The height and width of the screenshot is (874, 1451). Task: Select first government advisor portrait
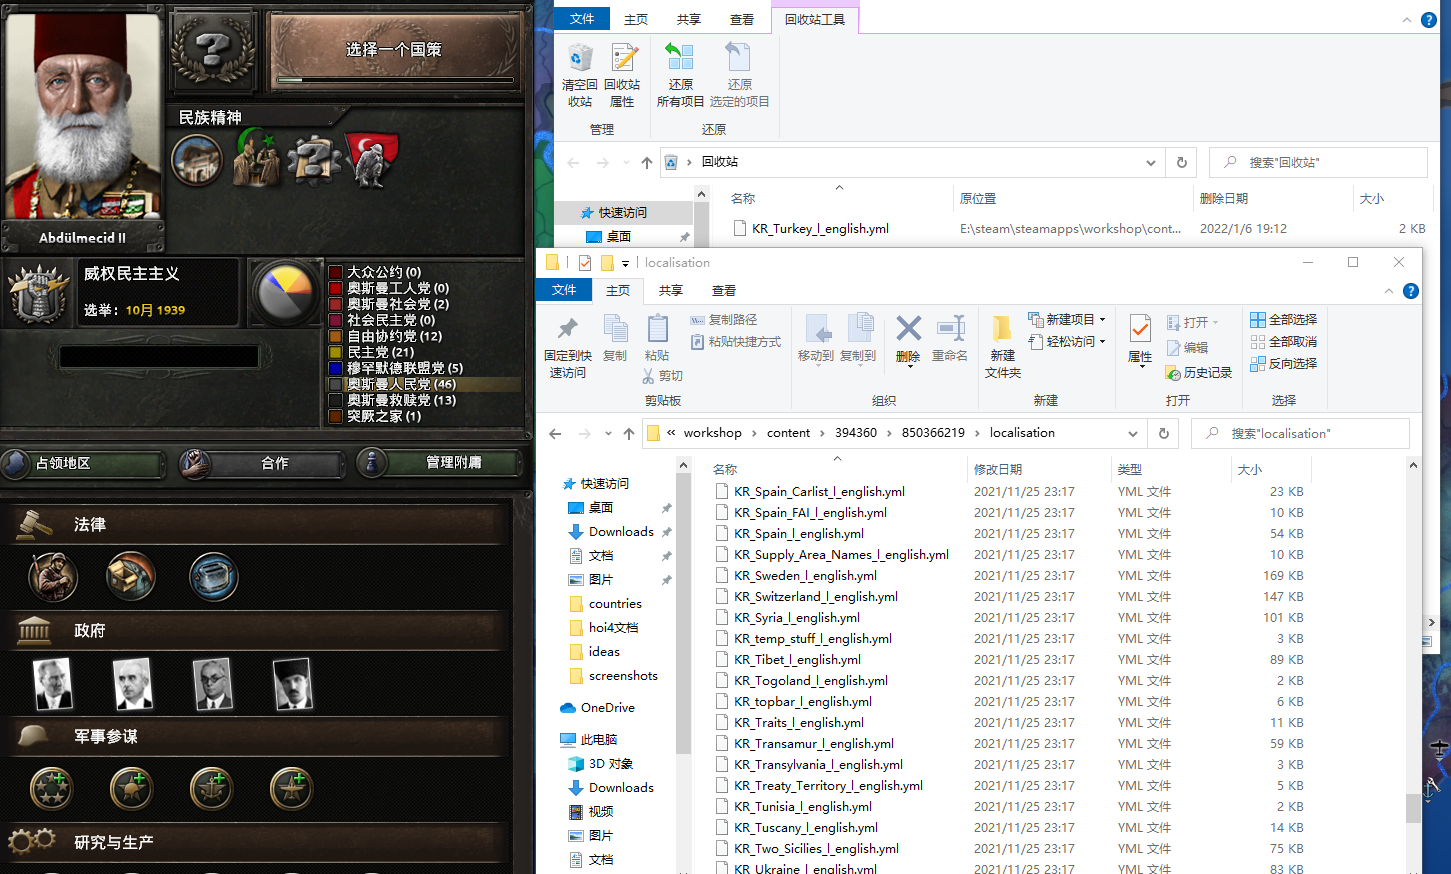53,684
